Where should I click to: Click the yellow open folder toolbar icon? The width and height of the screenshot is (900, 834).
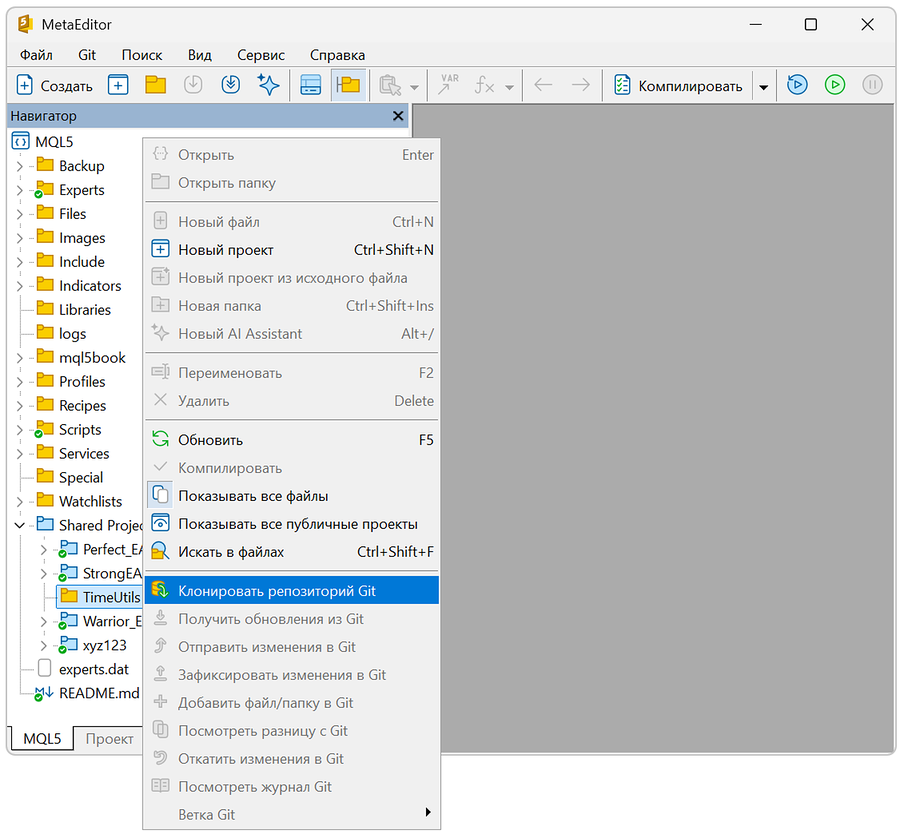[x=155, y=86]
